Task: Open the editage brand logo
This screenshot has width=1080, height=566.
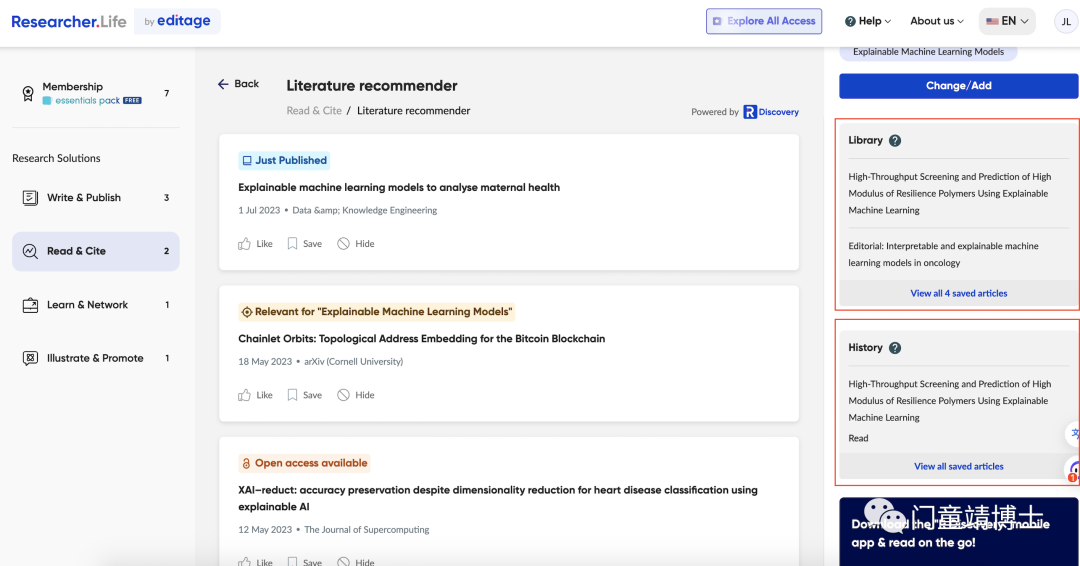Action: point(178,21)
